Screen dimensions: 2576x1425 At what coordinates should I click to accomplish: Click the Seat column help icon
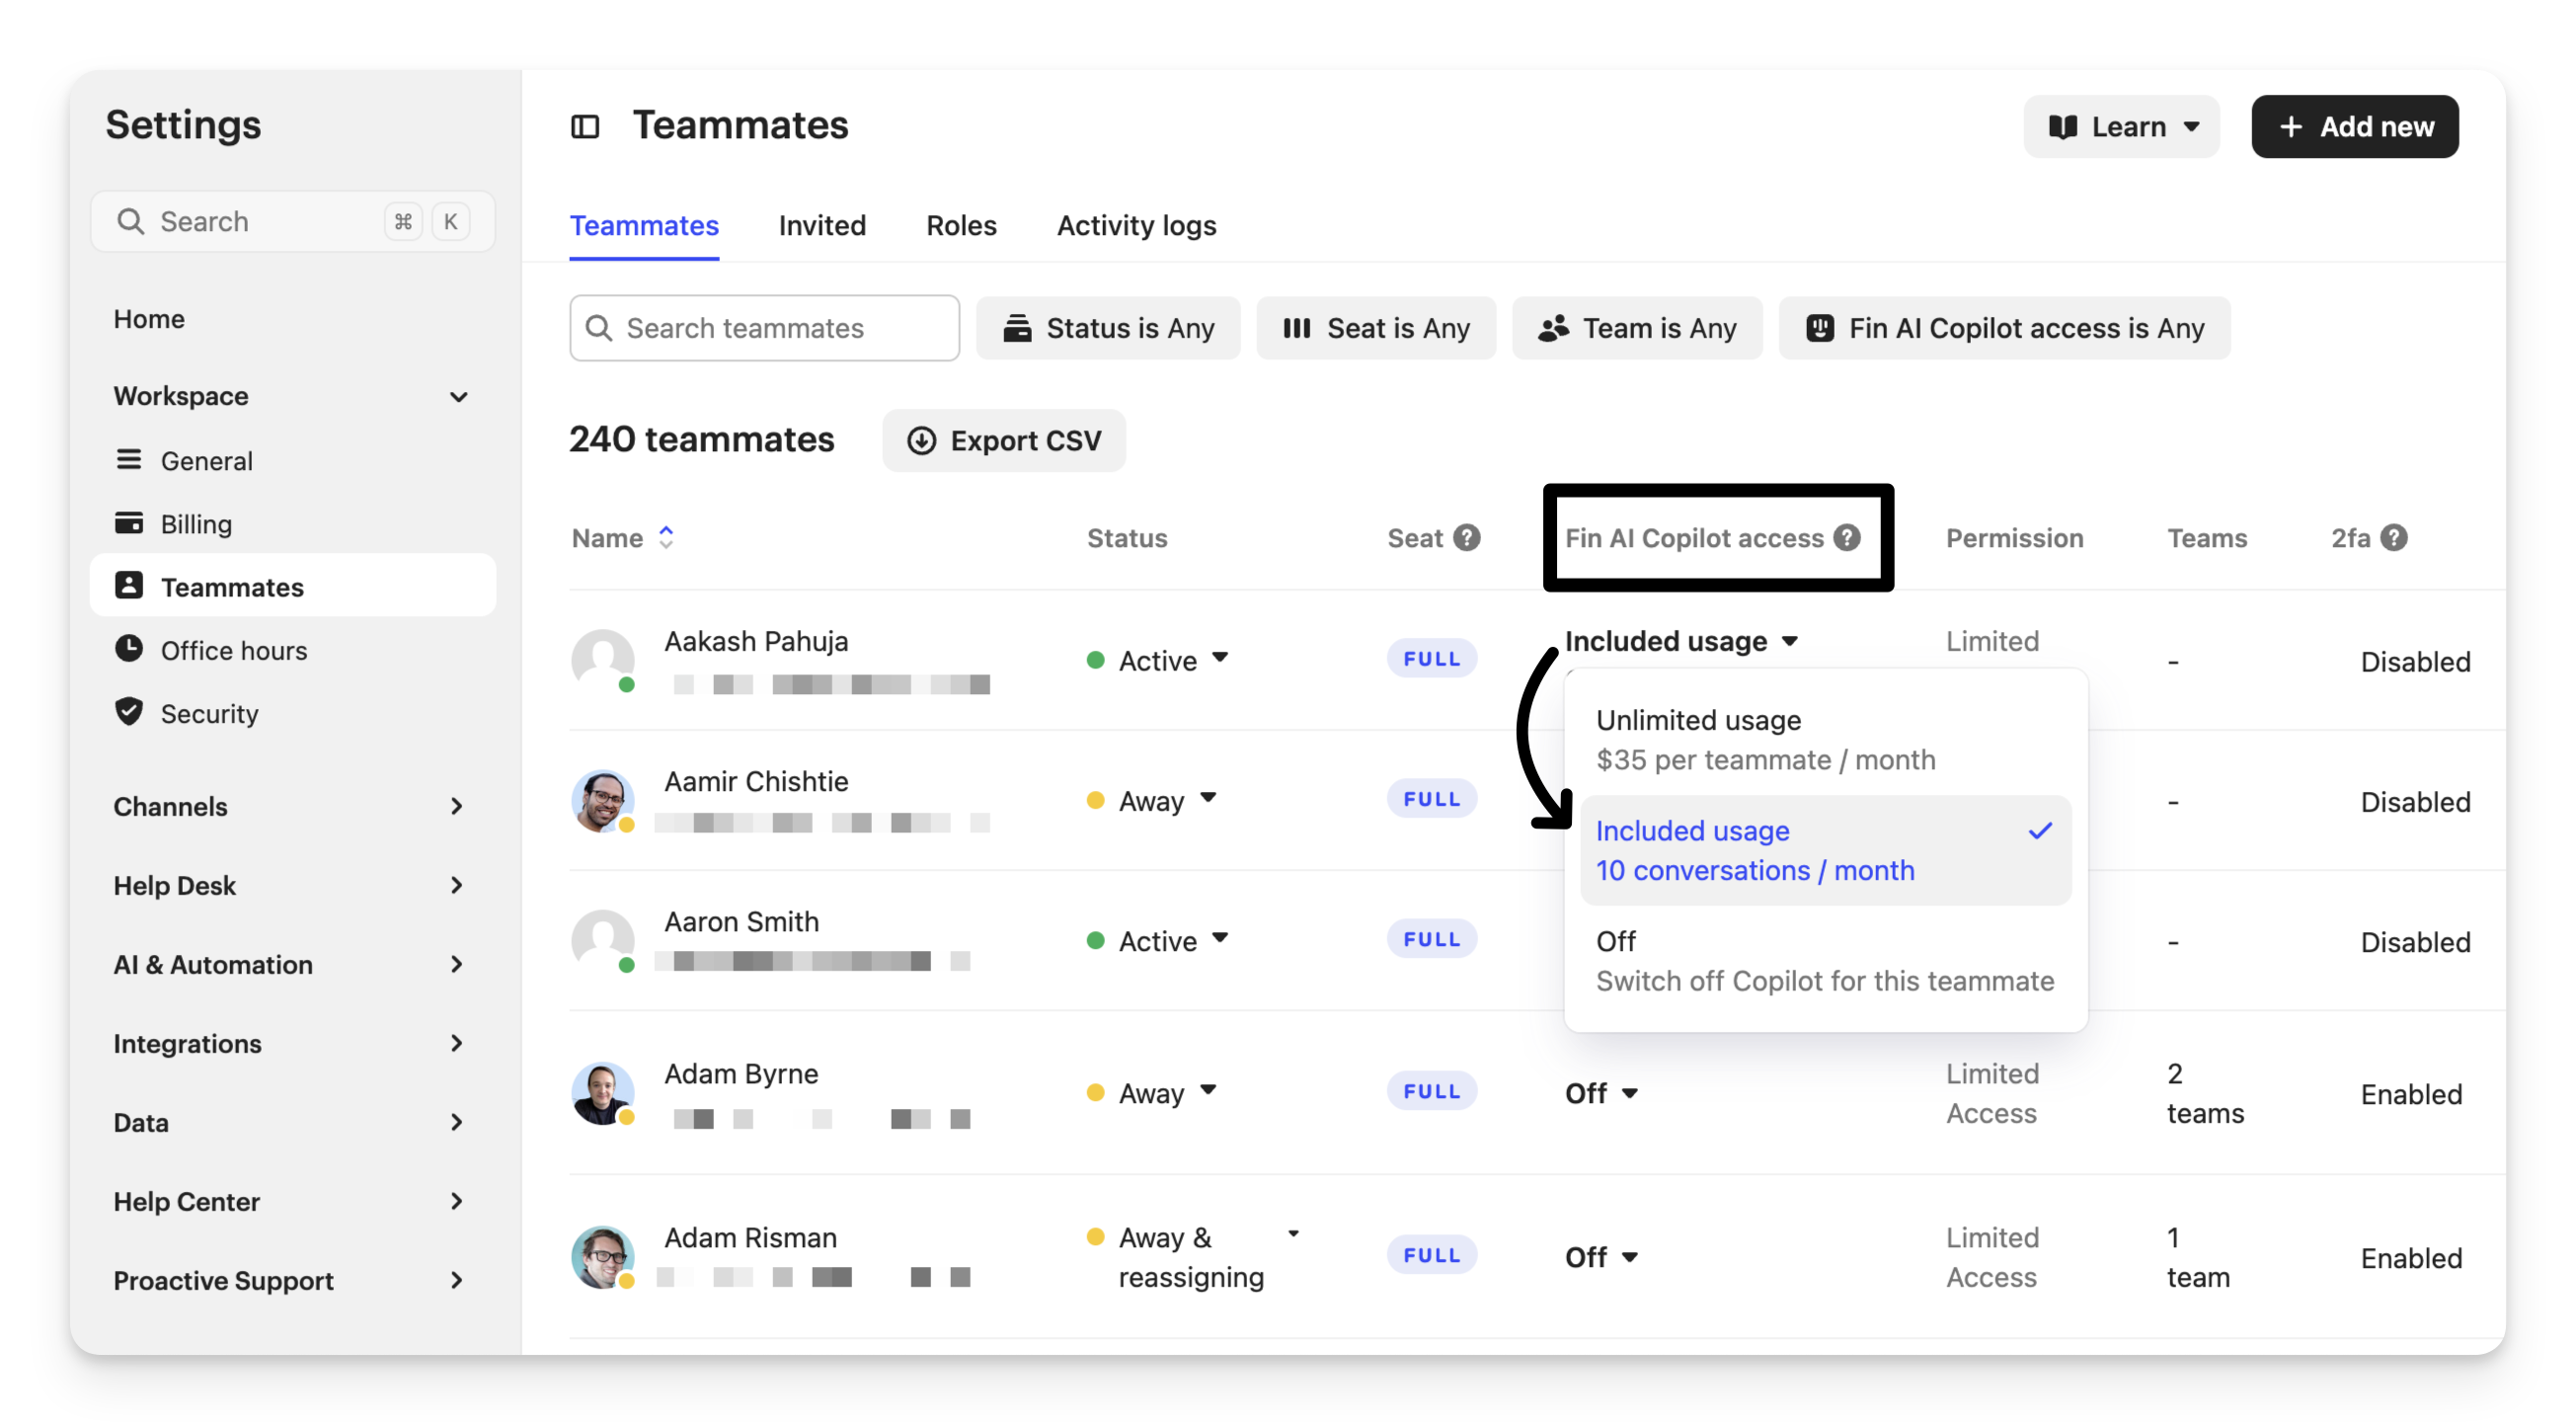[1466, 538]
